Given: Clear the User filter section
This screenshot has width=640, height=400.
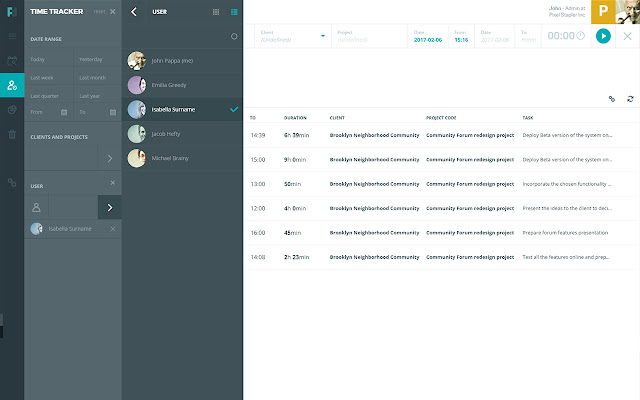Looking at the screenshot, I should [113, 183].
